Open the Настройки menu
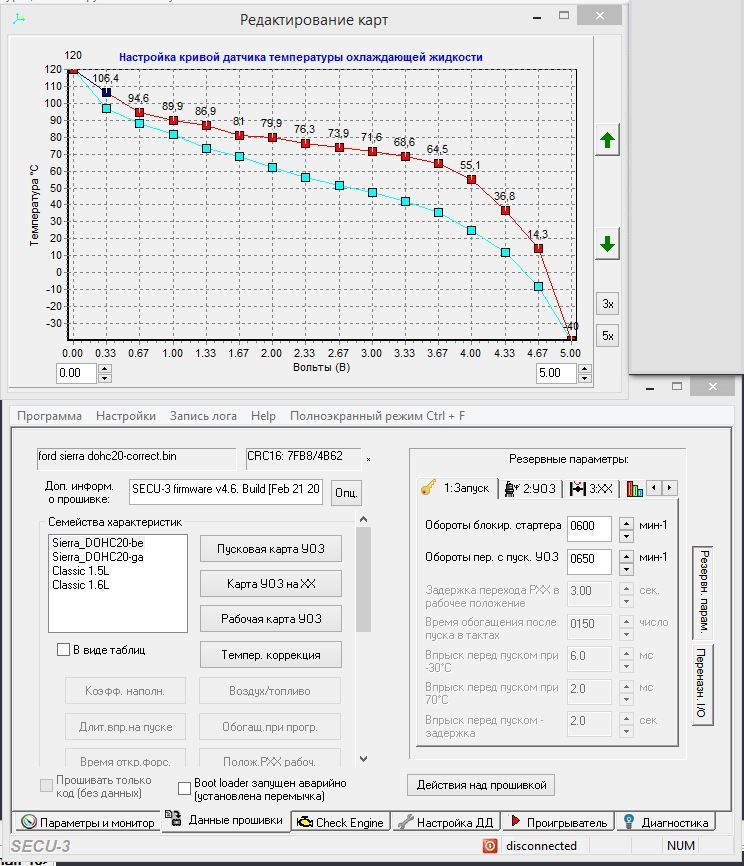This screenshot has height=866, width=744. (x=126, y=416)
